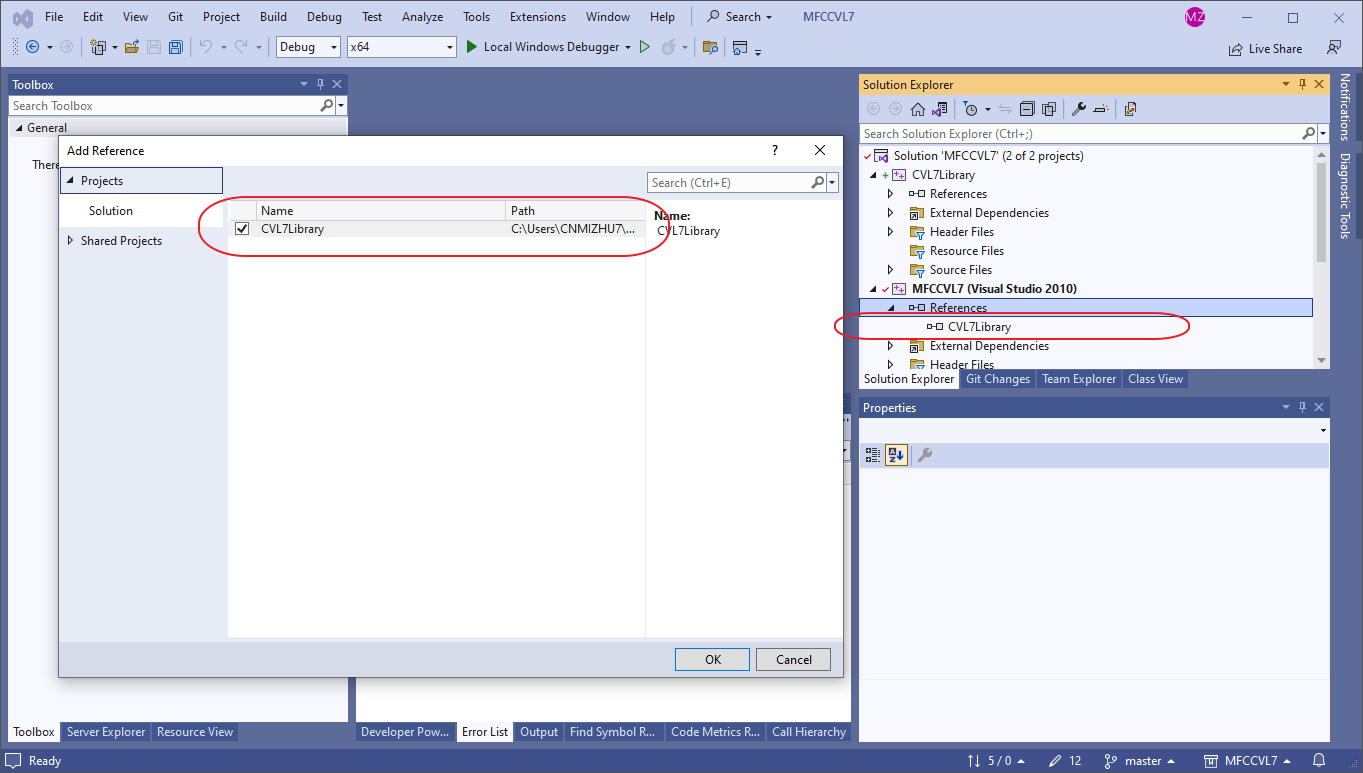Open search options dropdown in Add Reference
This screenshot has height=773, width=1363.
point(833,183)
